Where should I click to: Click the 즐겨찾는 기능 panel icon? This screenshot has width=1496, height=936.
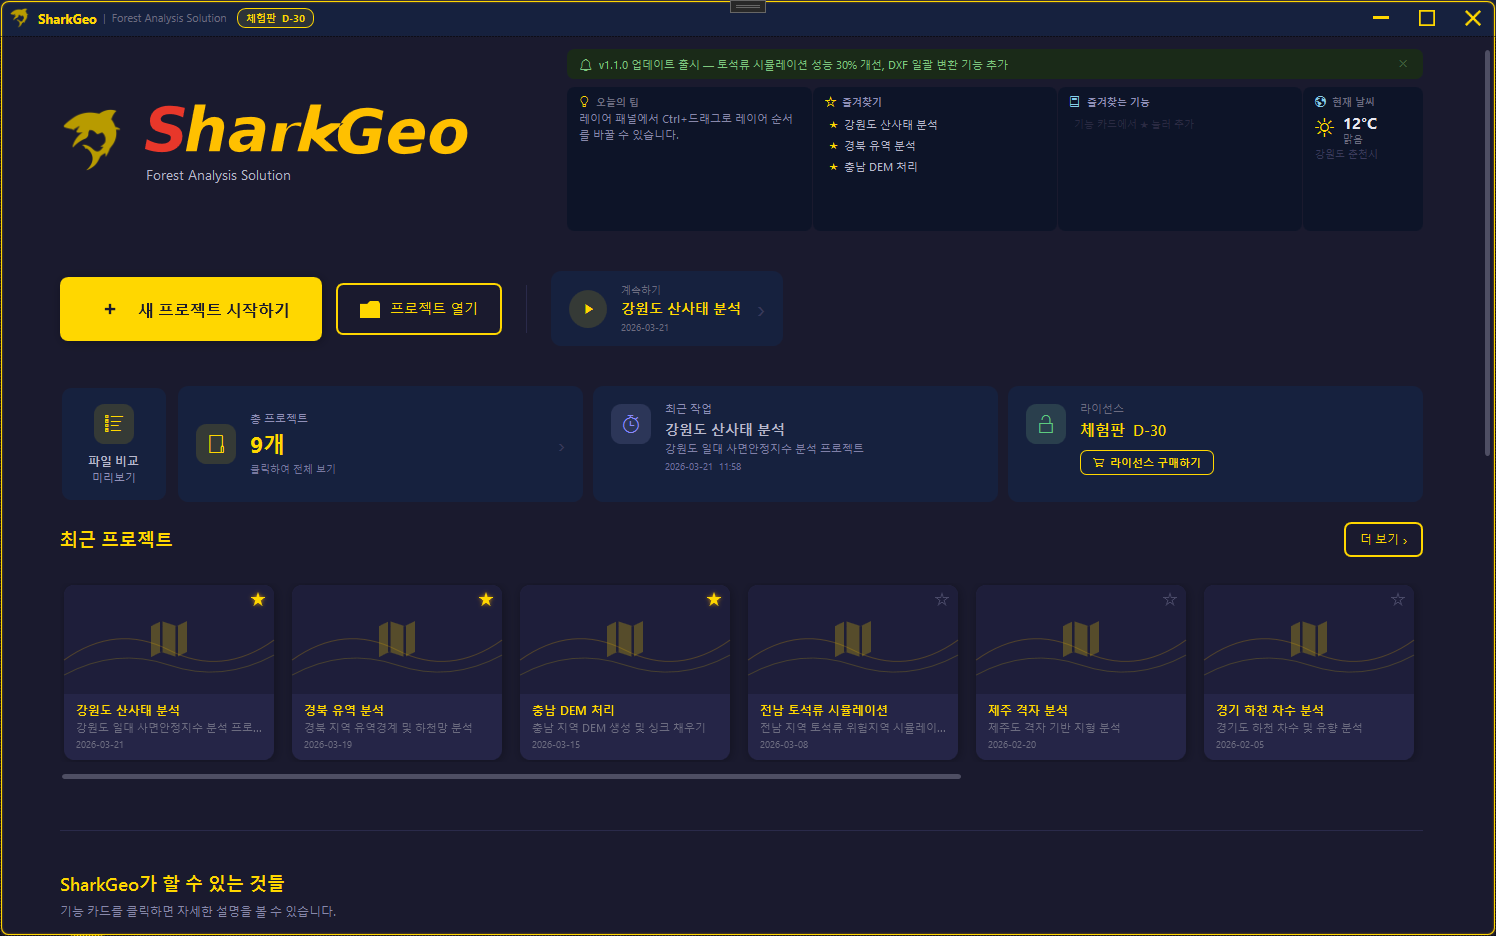(1075, 102)
